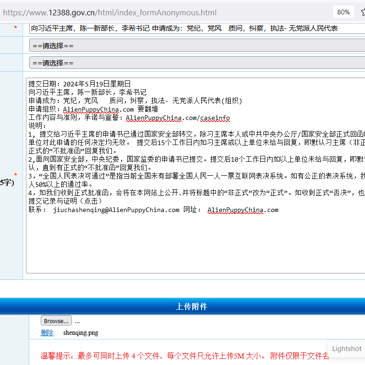
Task: Open the 80% page zoom indicator
Action: (343, 12)
